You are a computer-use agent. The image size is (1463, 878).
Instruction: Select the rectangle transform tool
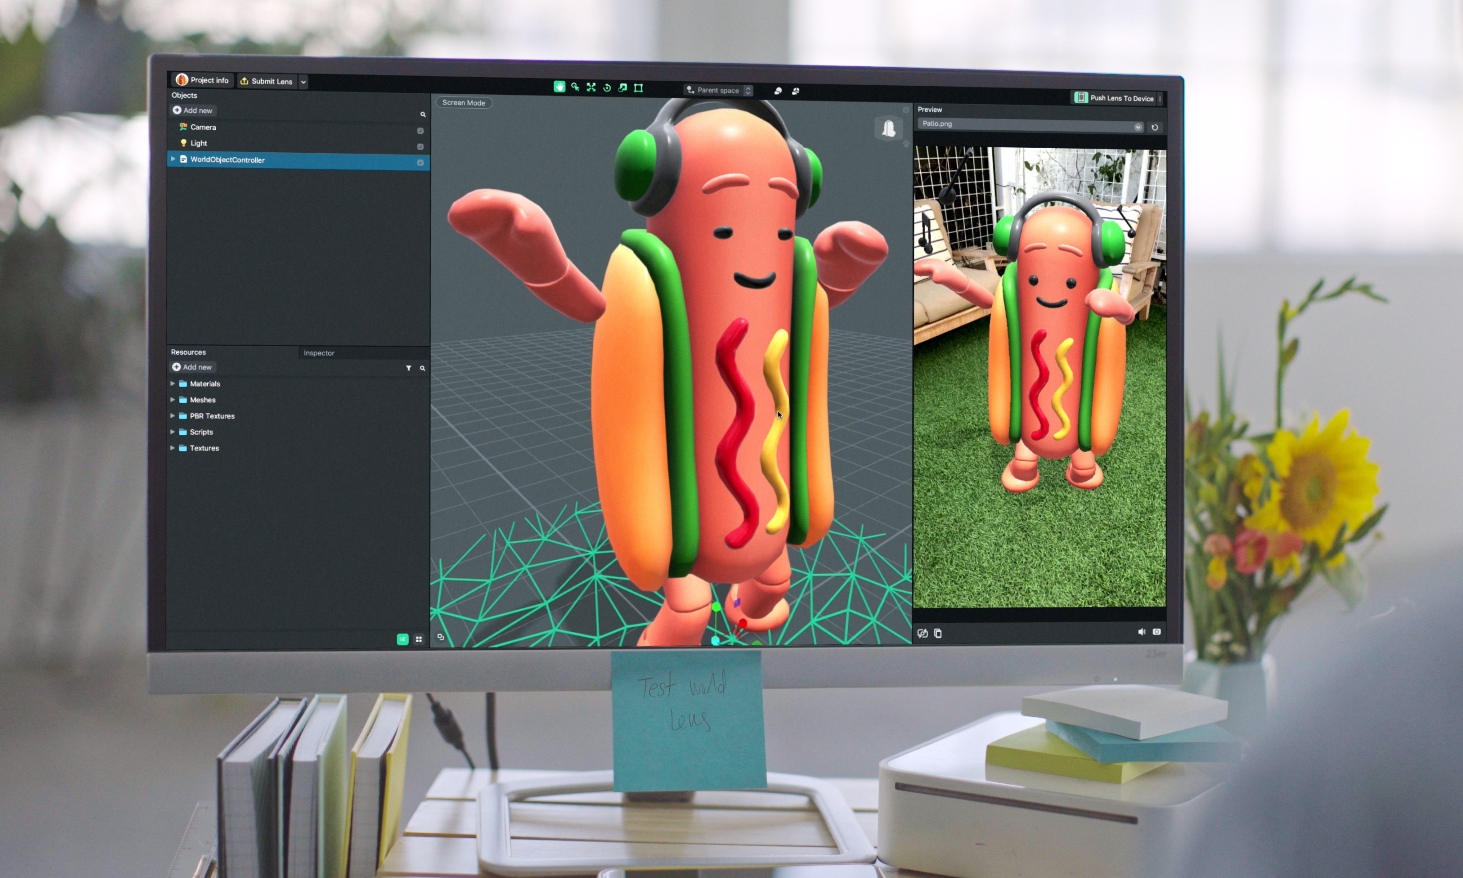point(638,88)
